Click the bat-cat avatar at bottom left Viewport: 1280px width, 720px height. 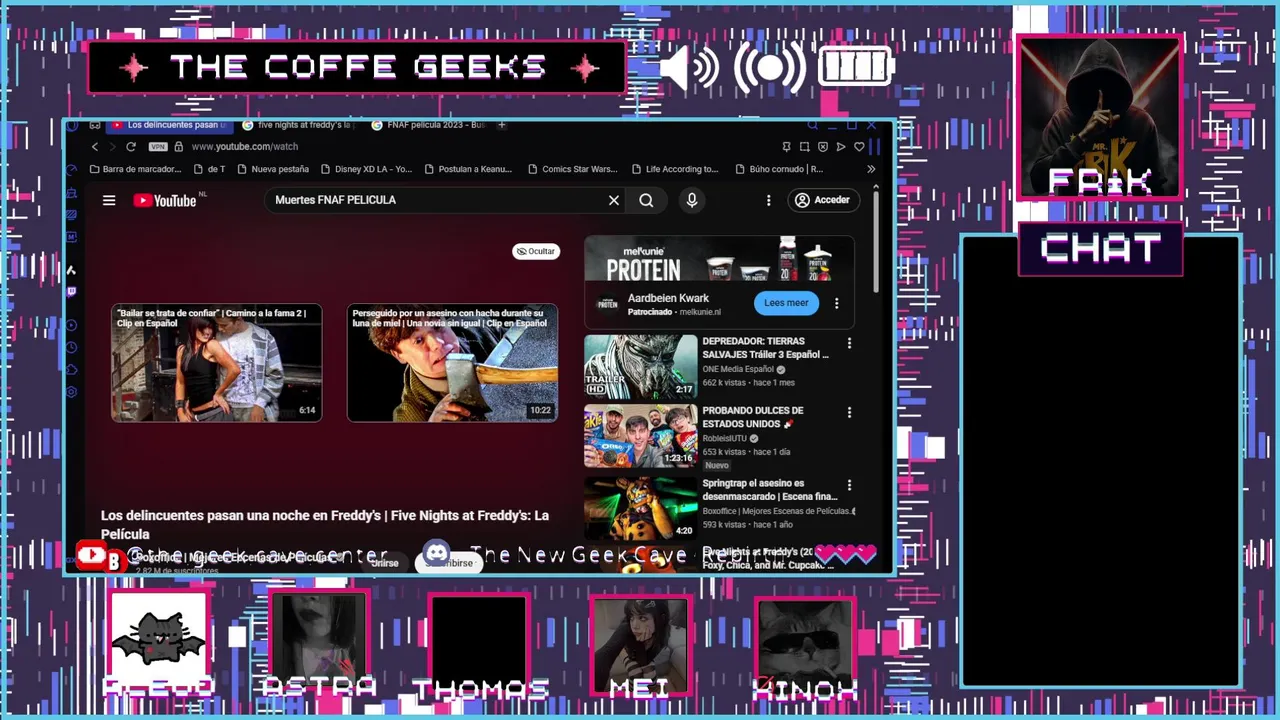pos(158,640)
